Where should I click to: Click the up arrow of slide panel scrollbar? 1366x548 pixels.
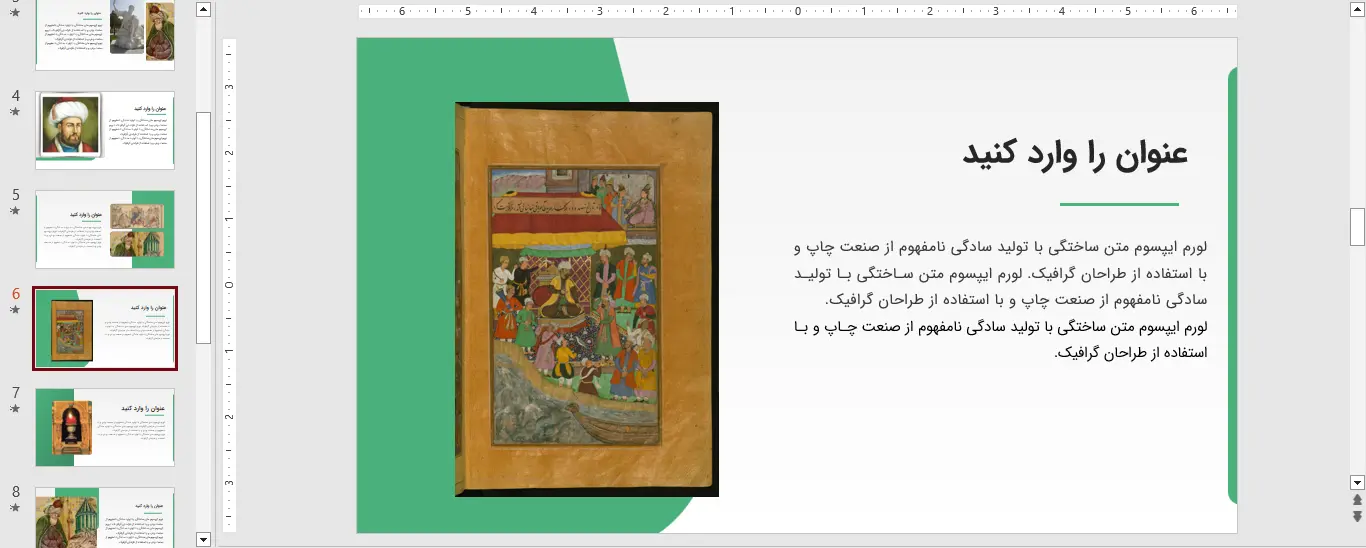(204, 9)
